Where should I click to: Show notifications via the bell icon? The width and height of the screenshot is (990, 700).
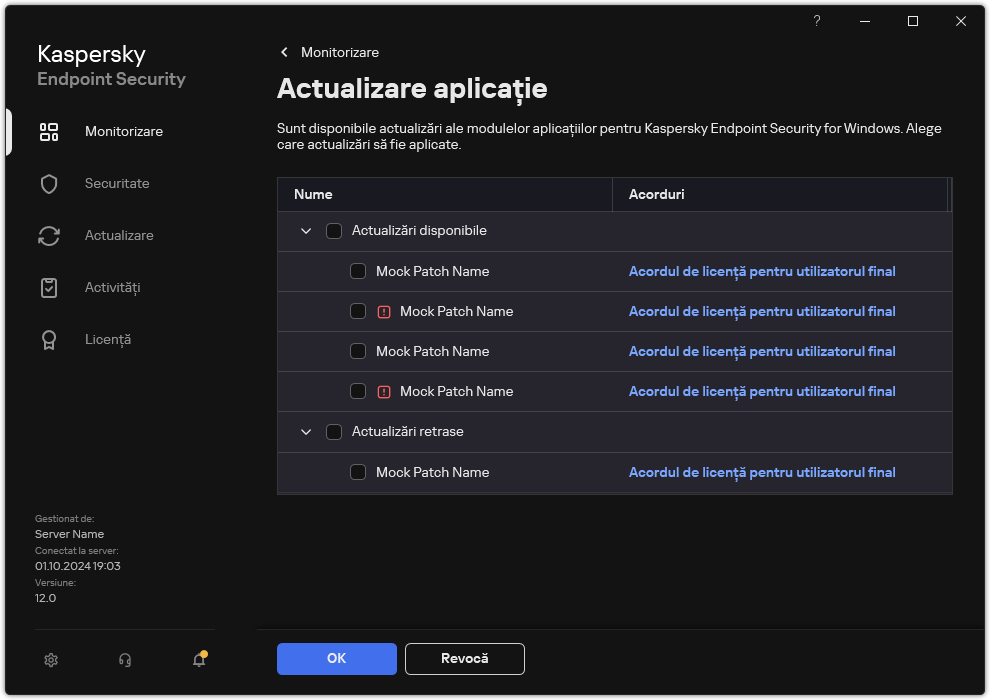[198, 660]
